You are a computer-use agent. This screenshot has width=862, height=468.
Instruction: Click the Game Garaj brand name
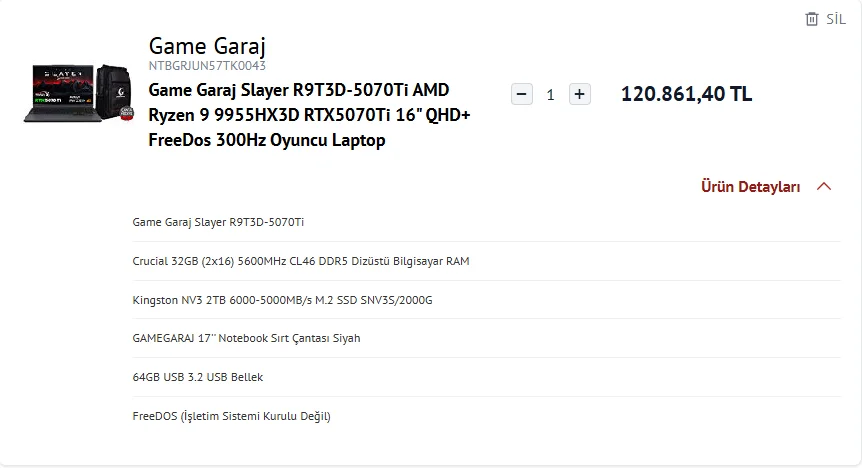[x=207, y=46]
